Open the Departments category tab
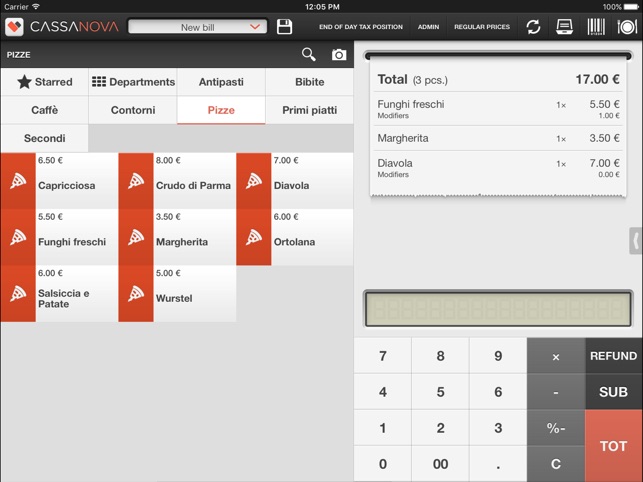This screenshot has height=482, width=643. point(133,82)
